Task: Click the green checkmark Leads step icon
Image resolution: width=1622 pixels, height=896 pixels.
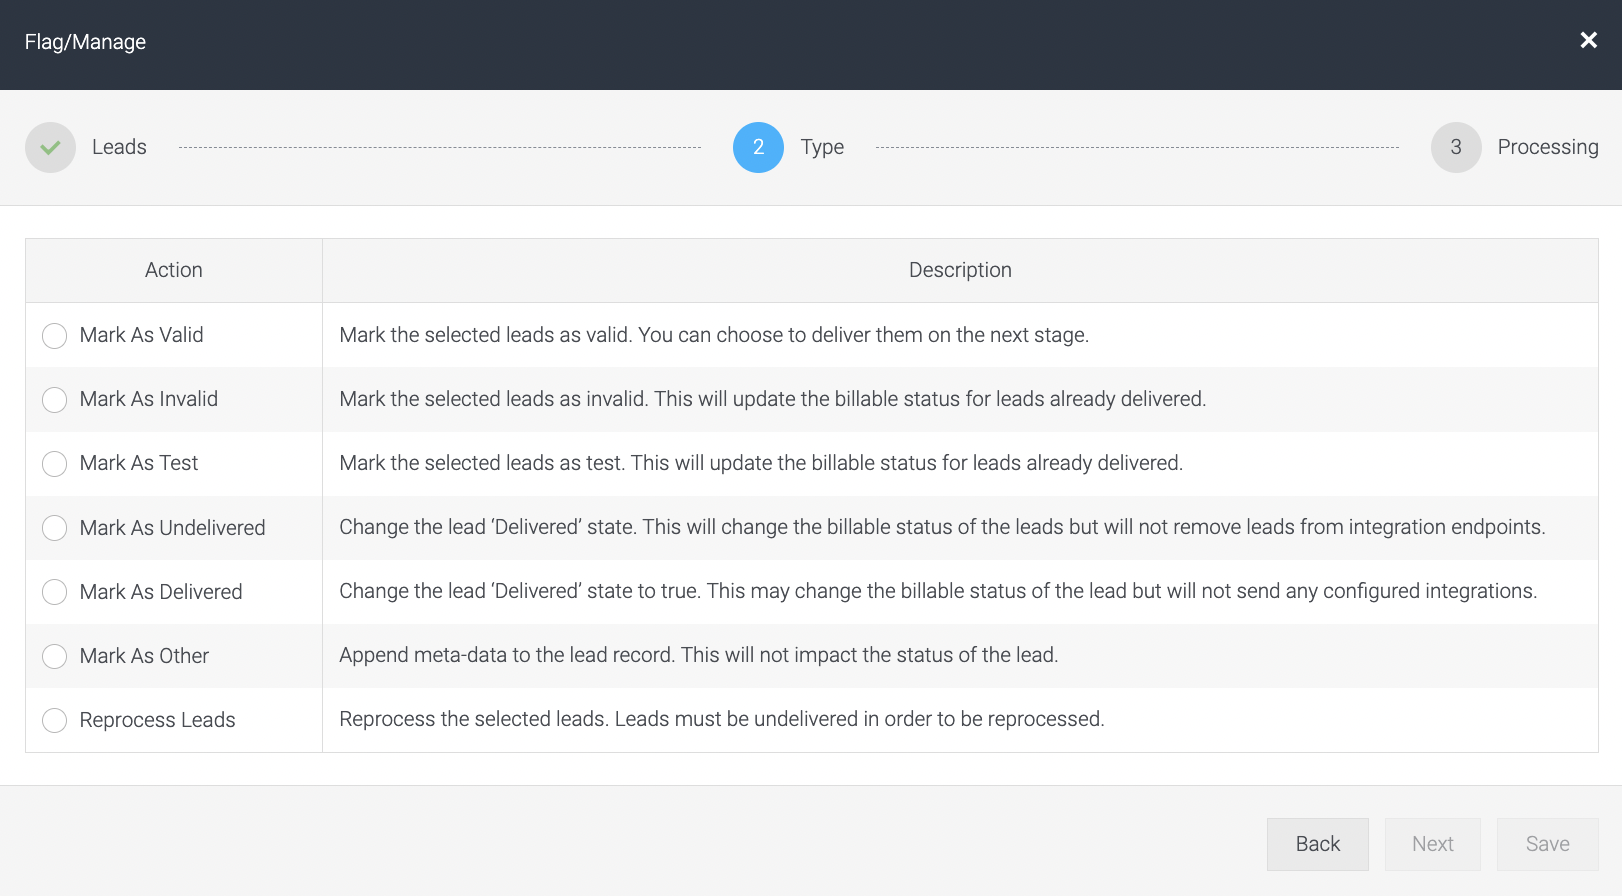Action: 51,147
